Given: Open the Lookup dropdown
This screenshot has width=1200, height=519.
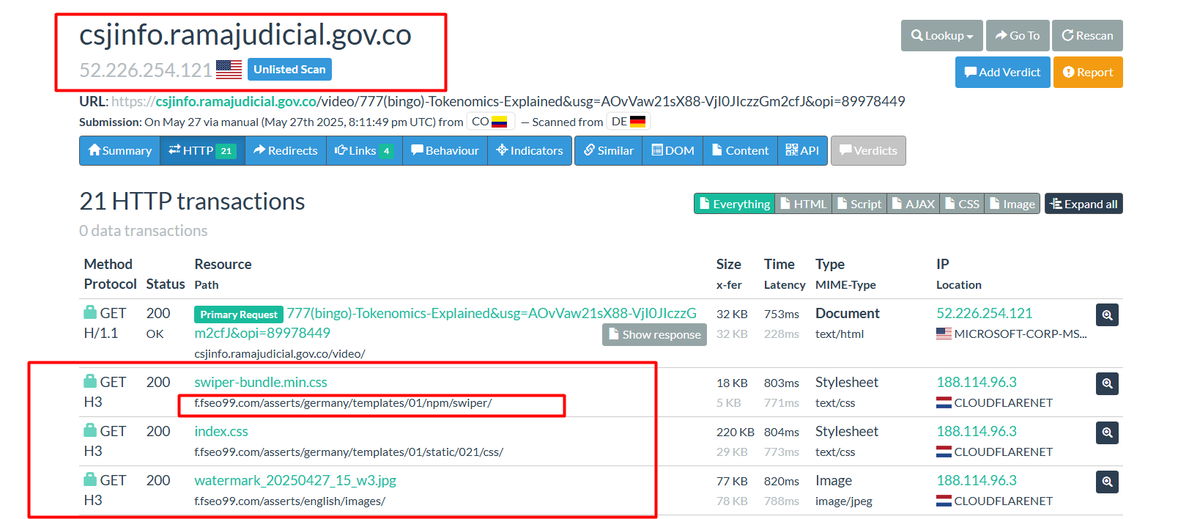Looking at the screenshot, I should [x=942, y=35].
